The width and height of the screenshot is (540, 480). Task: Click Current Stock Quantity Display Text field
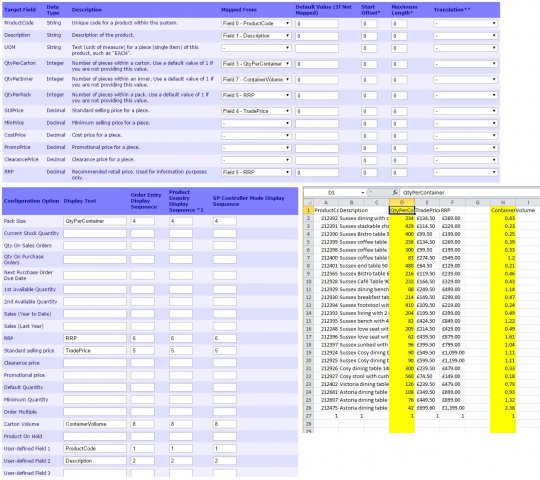(x=95, y=233)
